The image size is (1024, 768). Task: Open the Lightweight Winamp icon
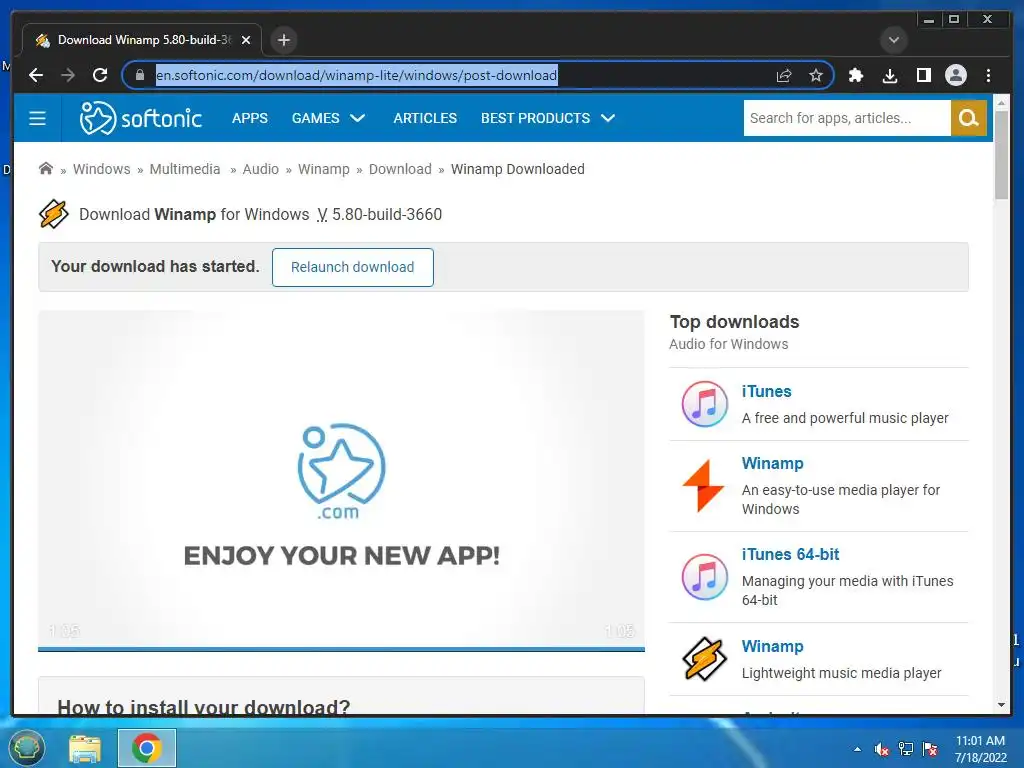(x=704, y=659)
